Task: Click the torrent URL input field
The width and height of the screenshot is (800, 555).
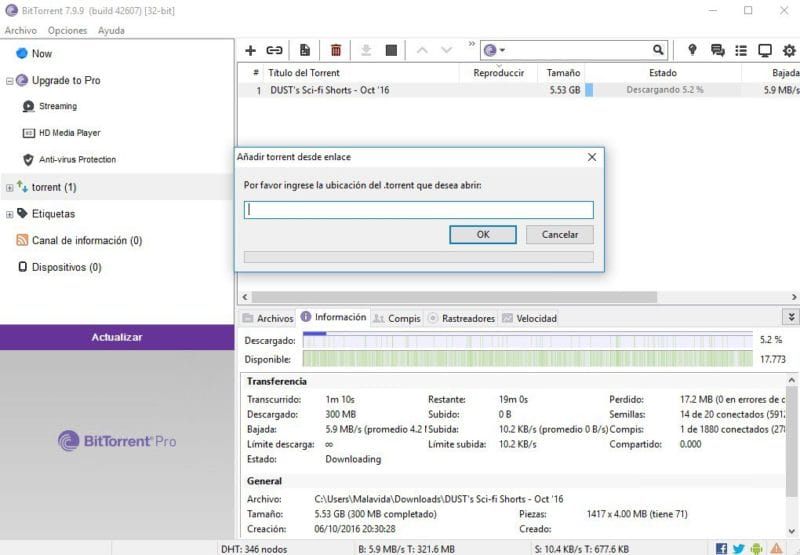Action: [x=419, y=210]
